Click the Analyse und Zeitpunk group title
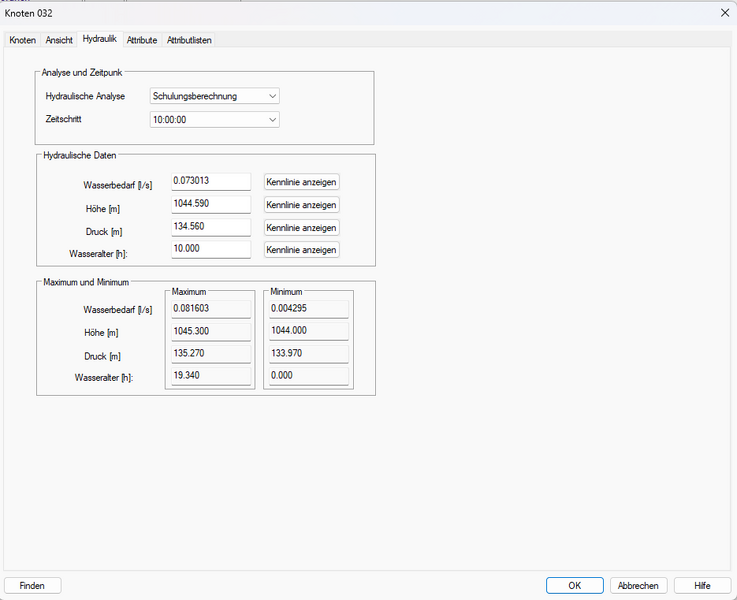The width and height of the screenshot is (737, 600). point(82,73)
